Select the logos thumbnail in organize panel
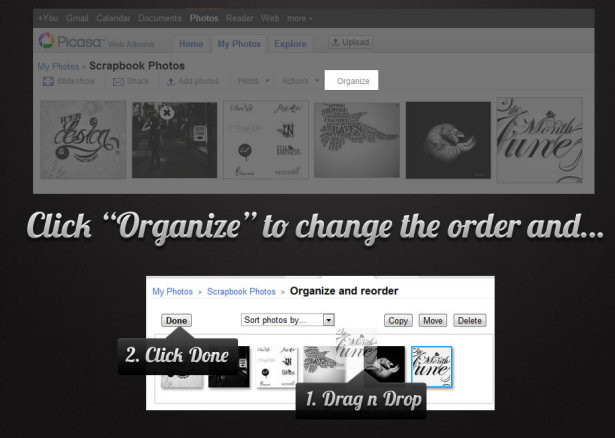 coord(277,367)
